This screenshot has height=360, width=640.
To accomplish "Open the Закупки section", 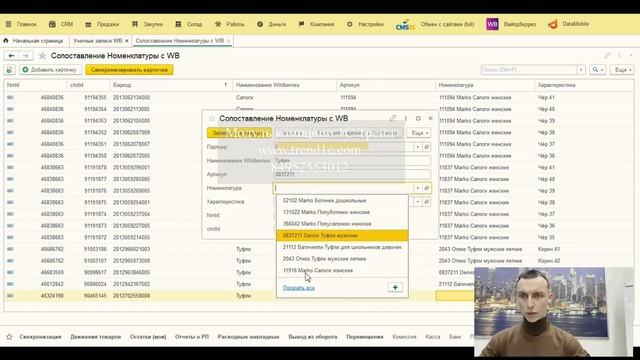I will click(147, 24).
